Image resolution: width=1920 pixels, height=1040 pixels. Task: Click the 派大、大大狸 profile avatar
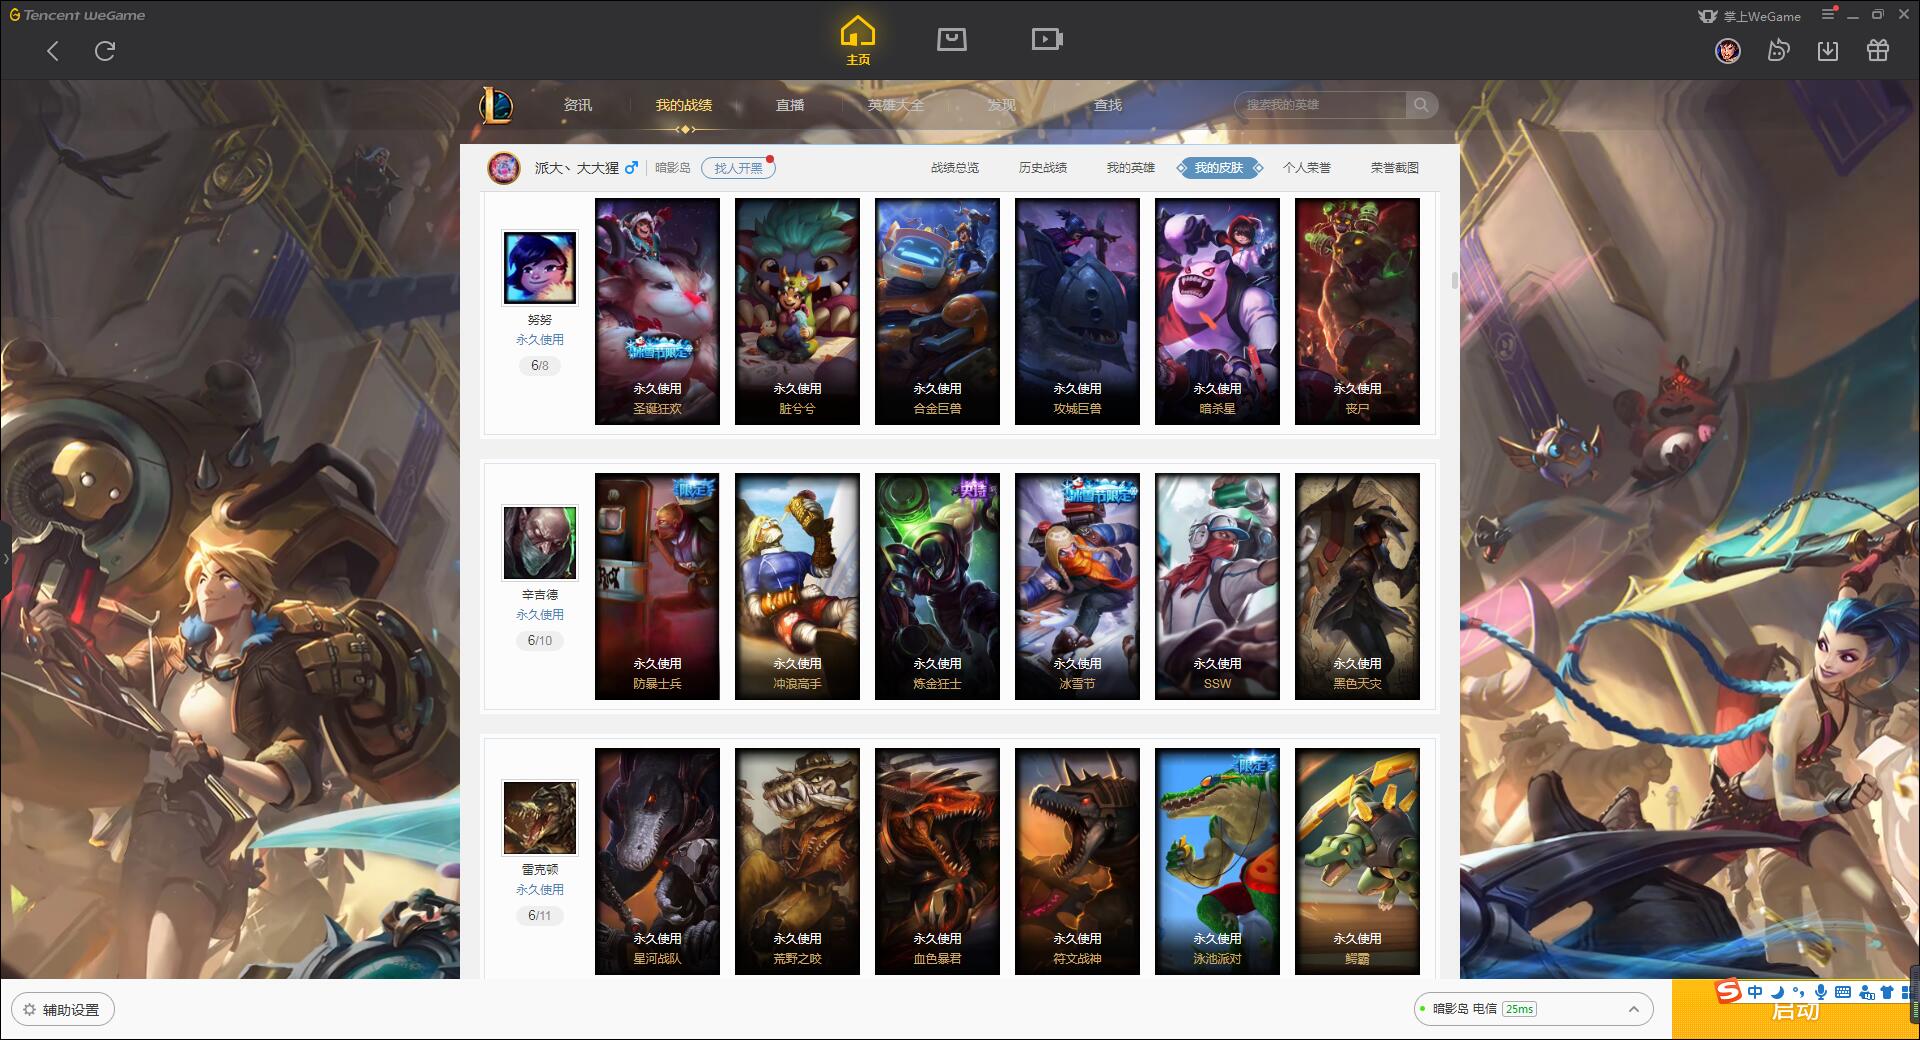(x=504, y=168)
